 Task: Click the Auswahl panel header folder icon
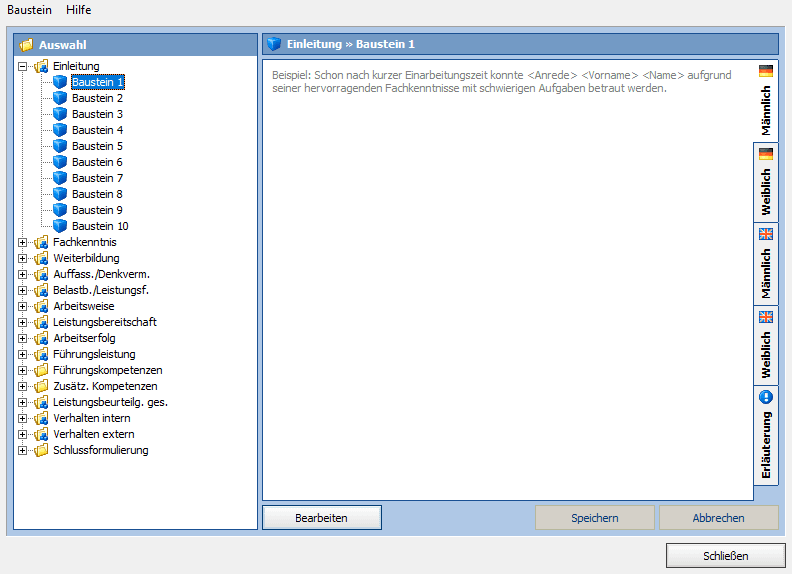pyautogui.click(x=26, y=45)
